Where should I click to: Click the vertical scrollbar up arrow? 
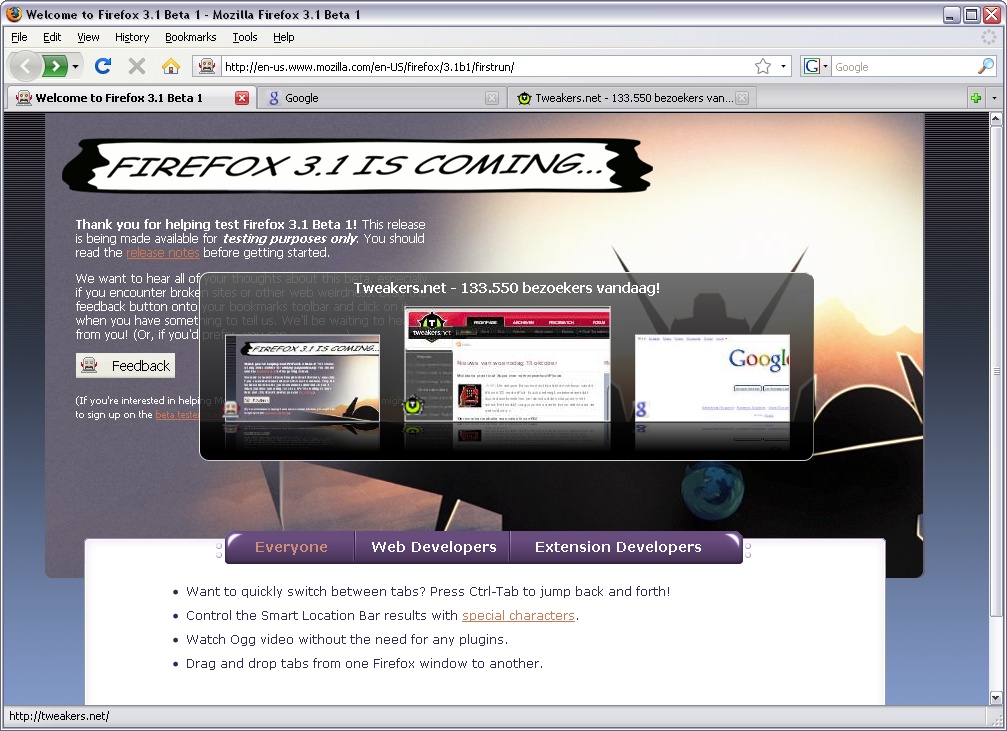coord(995,119)
